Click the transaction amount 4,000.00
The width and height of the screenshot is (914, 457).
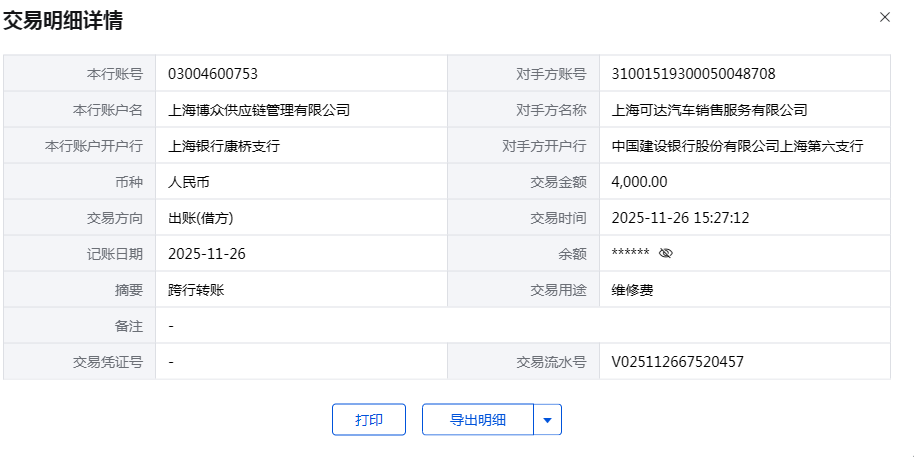click(639, 182)
